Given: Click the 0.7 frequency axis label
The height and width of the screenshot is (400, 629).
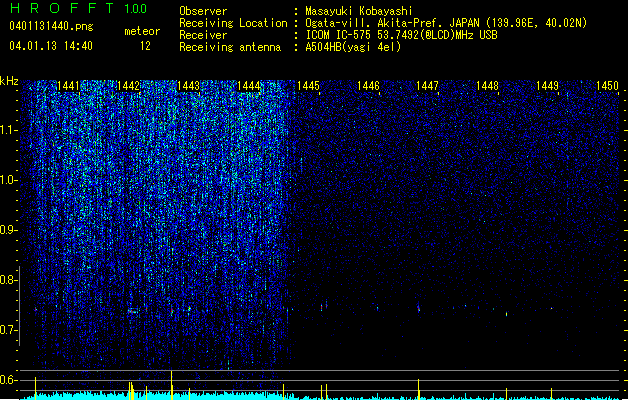Looking at the screenshot, I should [x=8, y=330].
